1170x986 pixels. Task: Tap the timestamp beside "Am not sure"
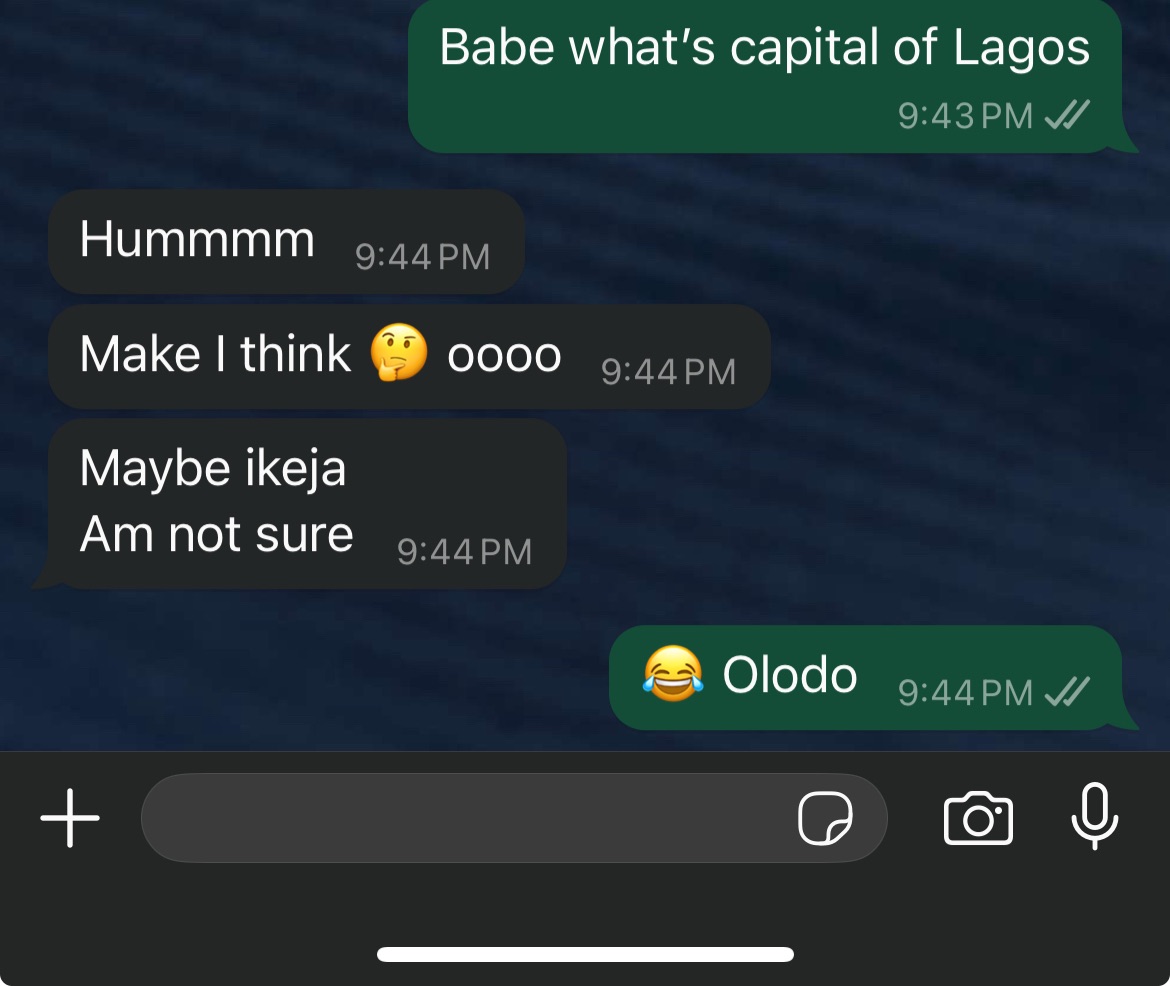[464, 552]
